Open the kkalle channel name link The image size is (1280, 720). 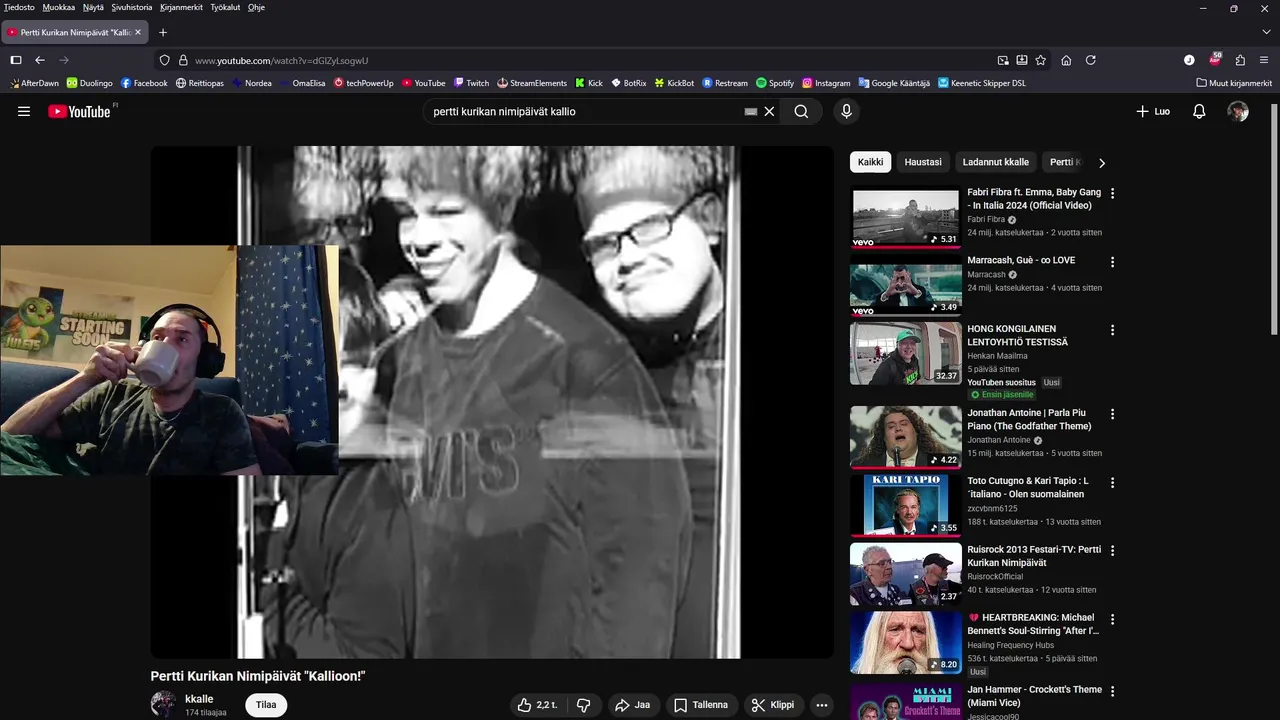pos(199,699)
